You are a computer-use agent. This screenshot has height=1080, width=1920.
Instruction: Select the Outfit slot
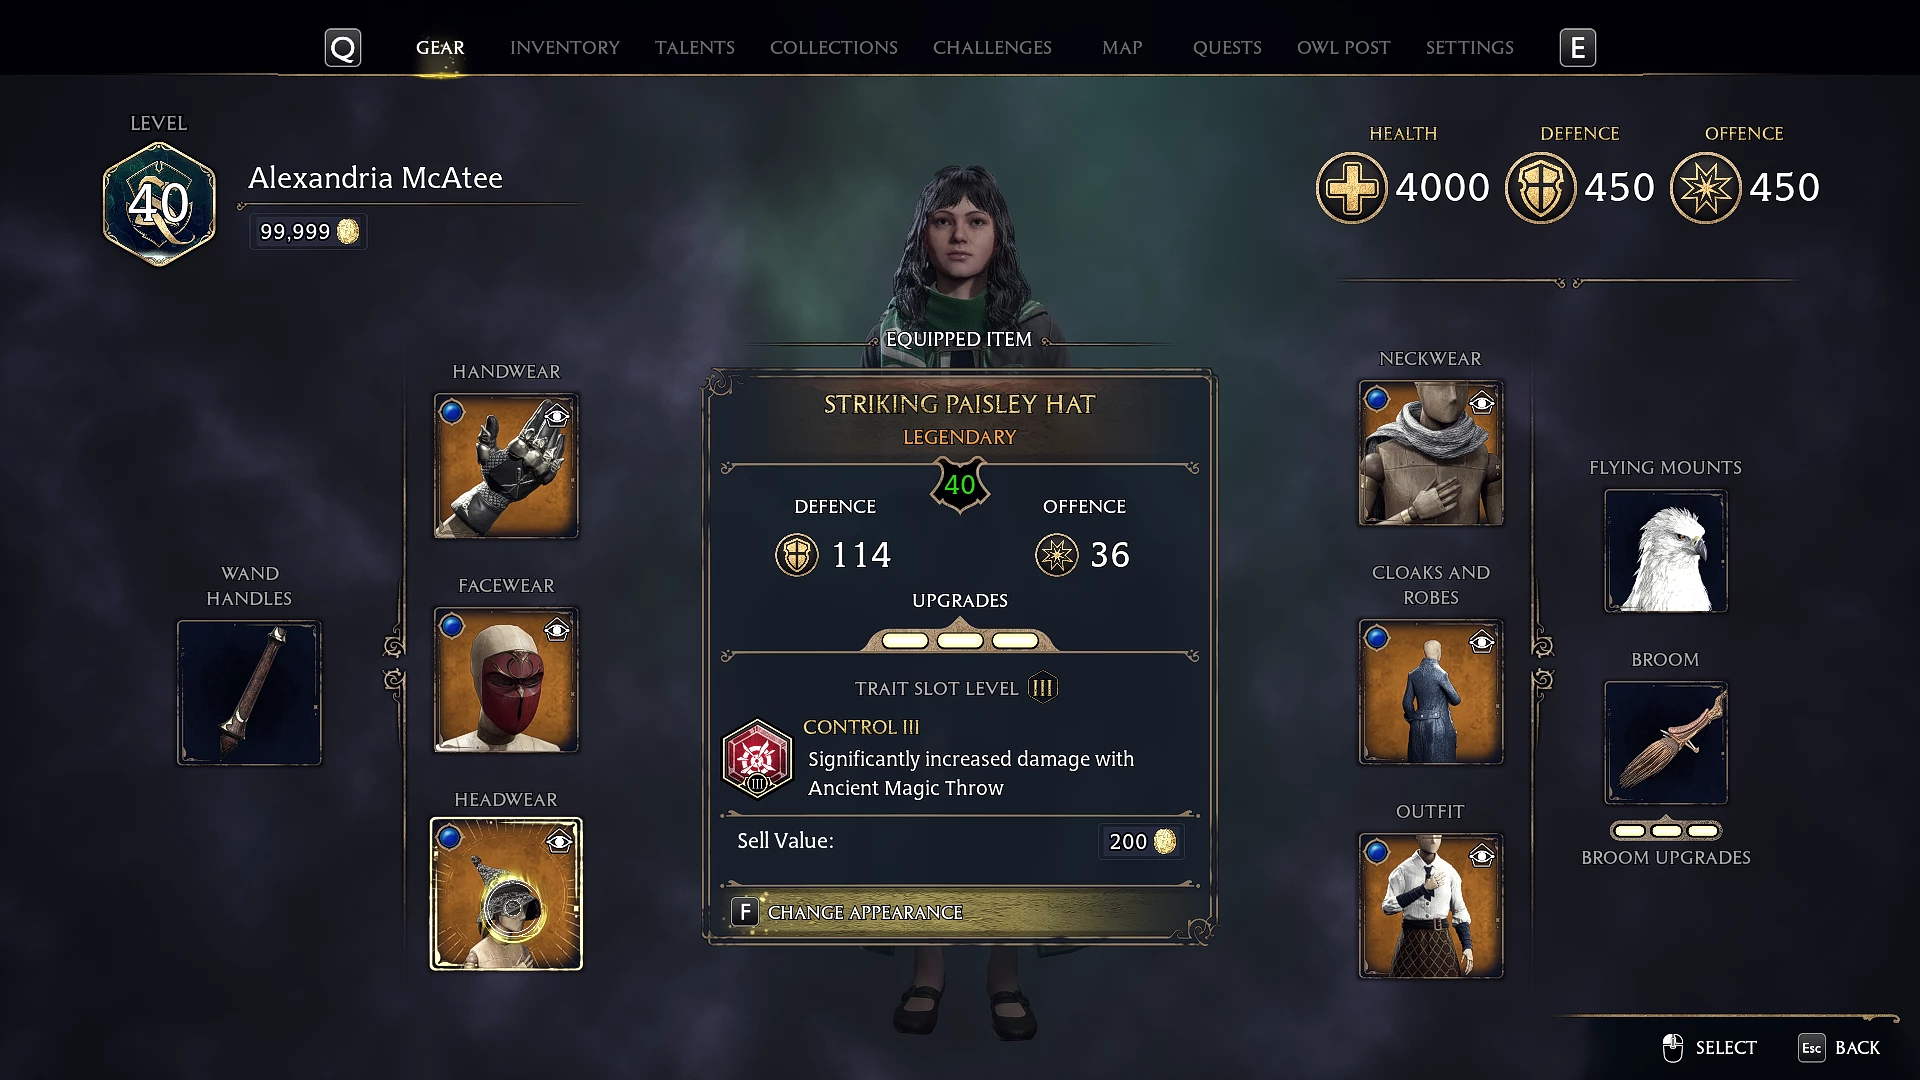[1431, 906]
